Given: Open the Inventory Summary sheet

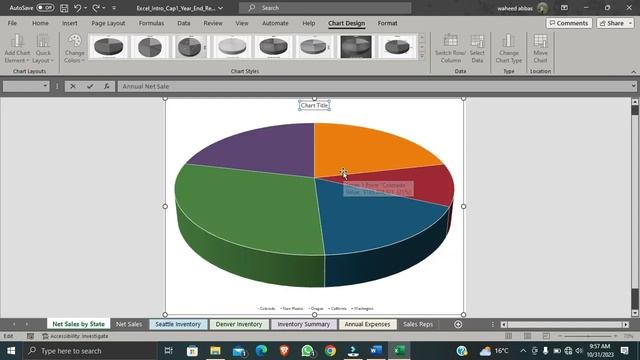Looking at the screenshot, I should (303, 324).
